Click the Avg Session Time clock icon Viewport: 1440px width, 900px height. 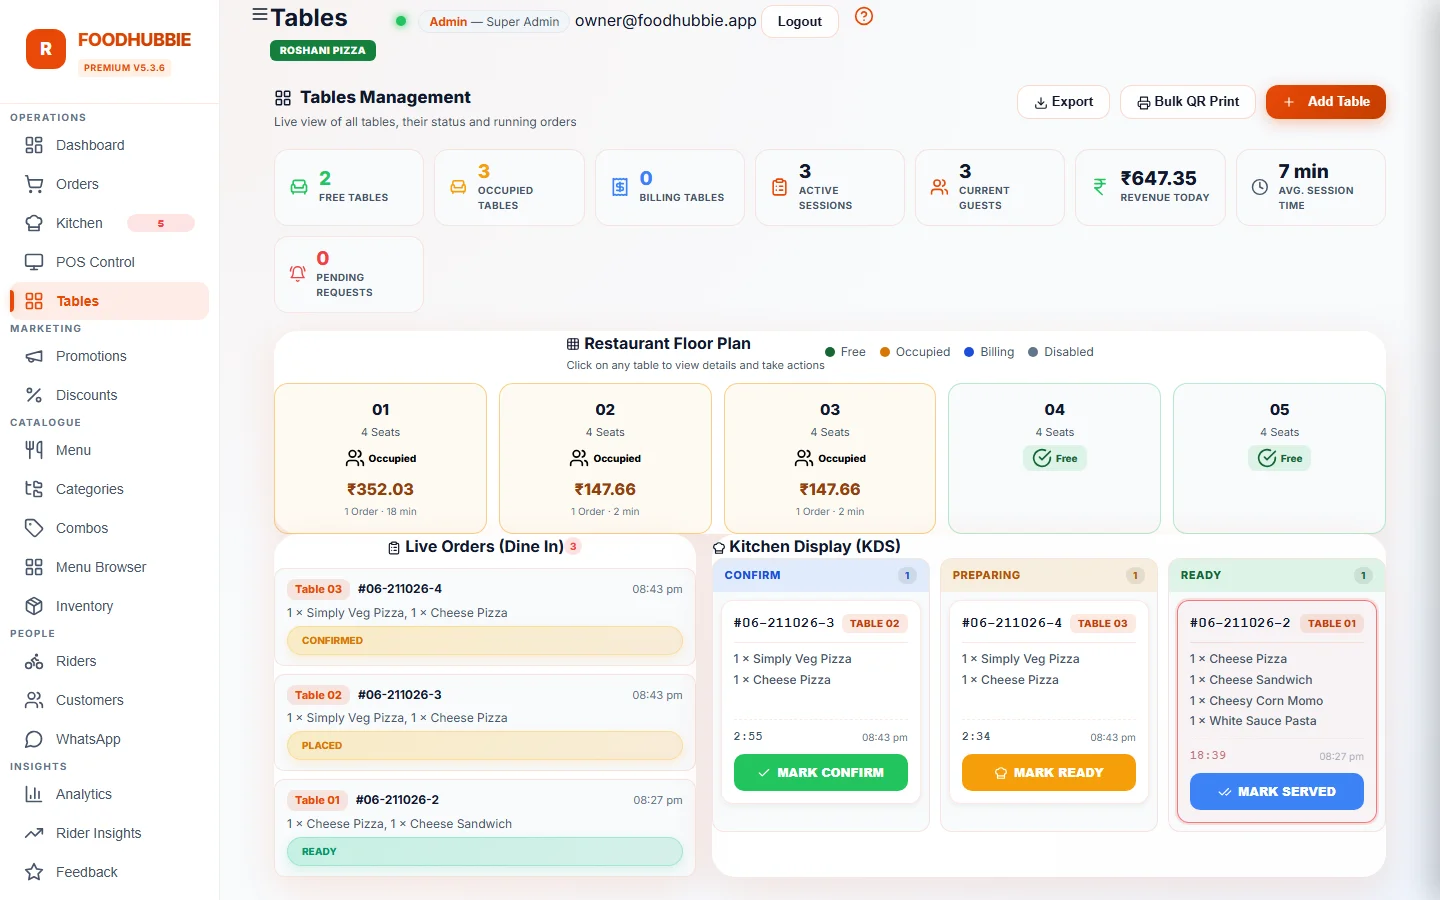click(1260, 187)
